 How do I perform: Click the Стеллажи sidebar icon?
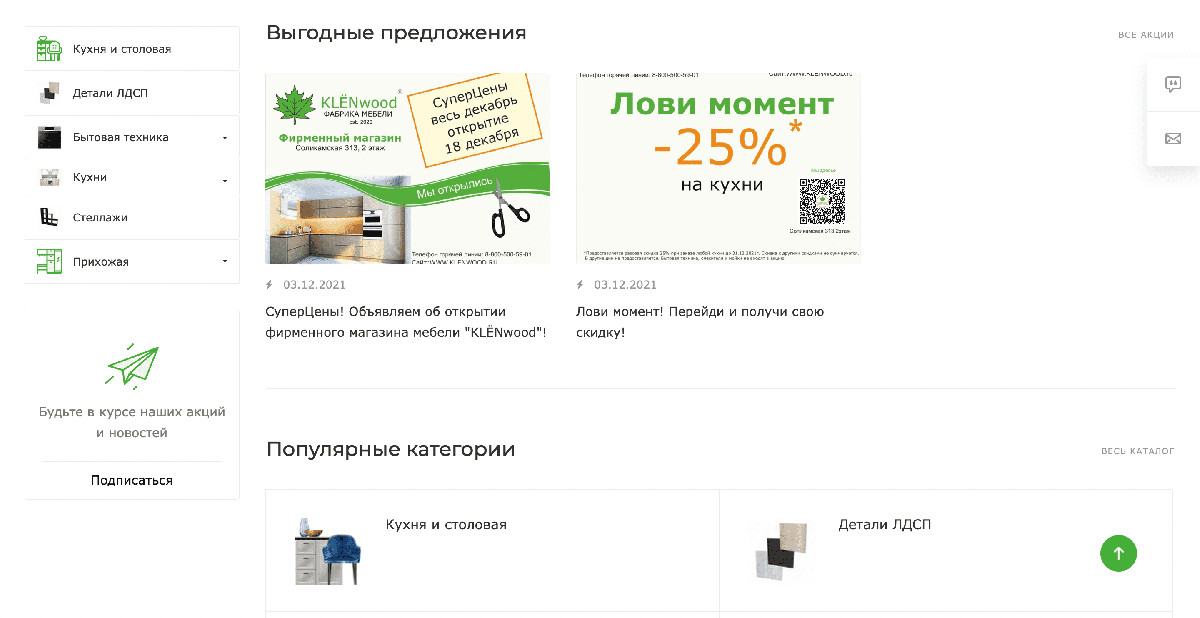click(x=49, y=217)
